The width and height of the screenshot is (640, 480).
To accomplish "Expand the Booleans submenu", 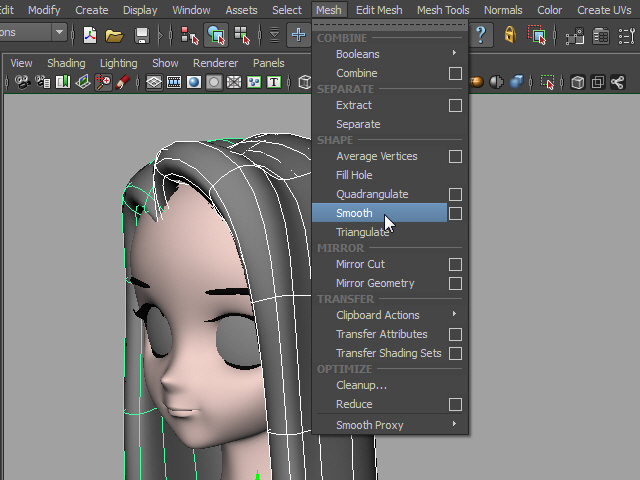I will tap(454, 54).
